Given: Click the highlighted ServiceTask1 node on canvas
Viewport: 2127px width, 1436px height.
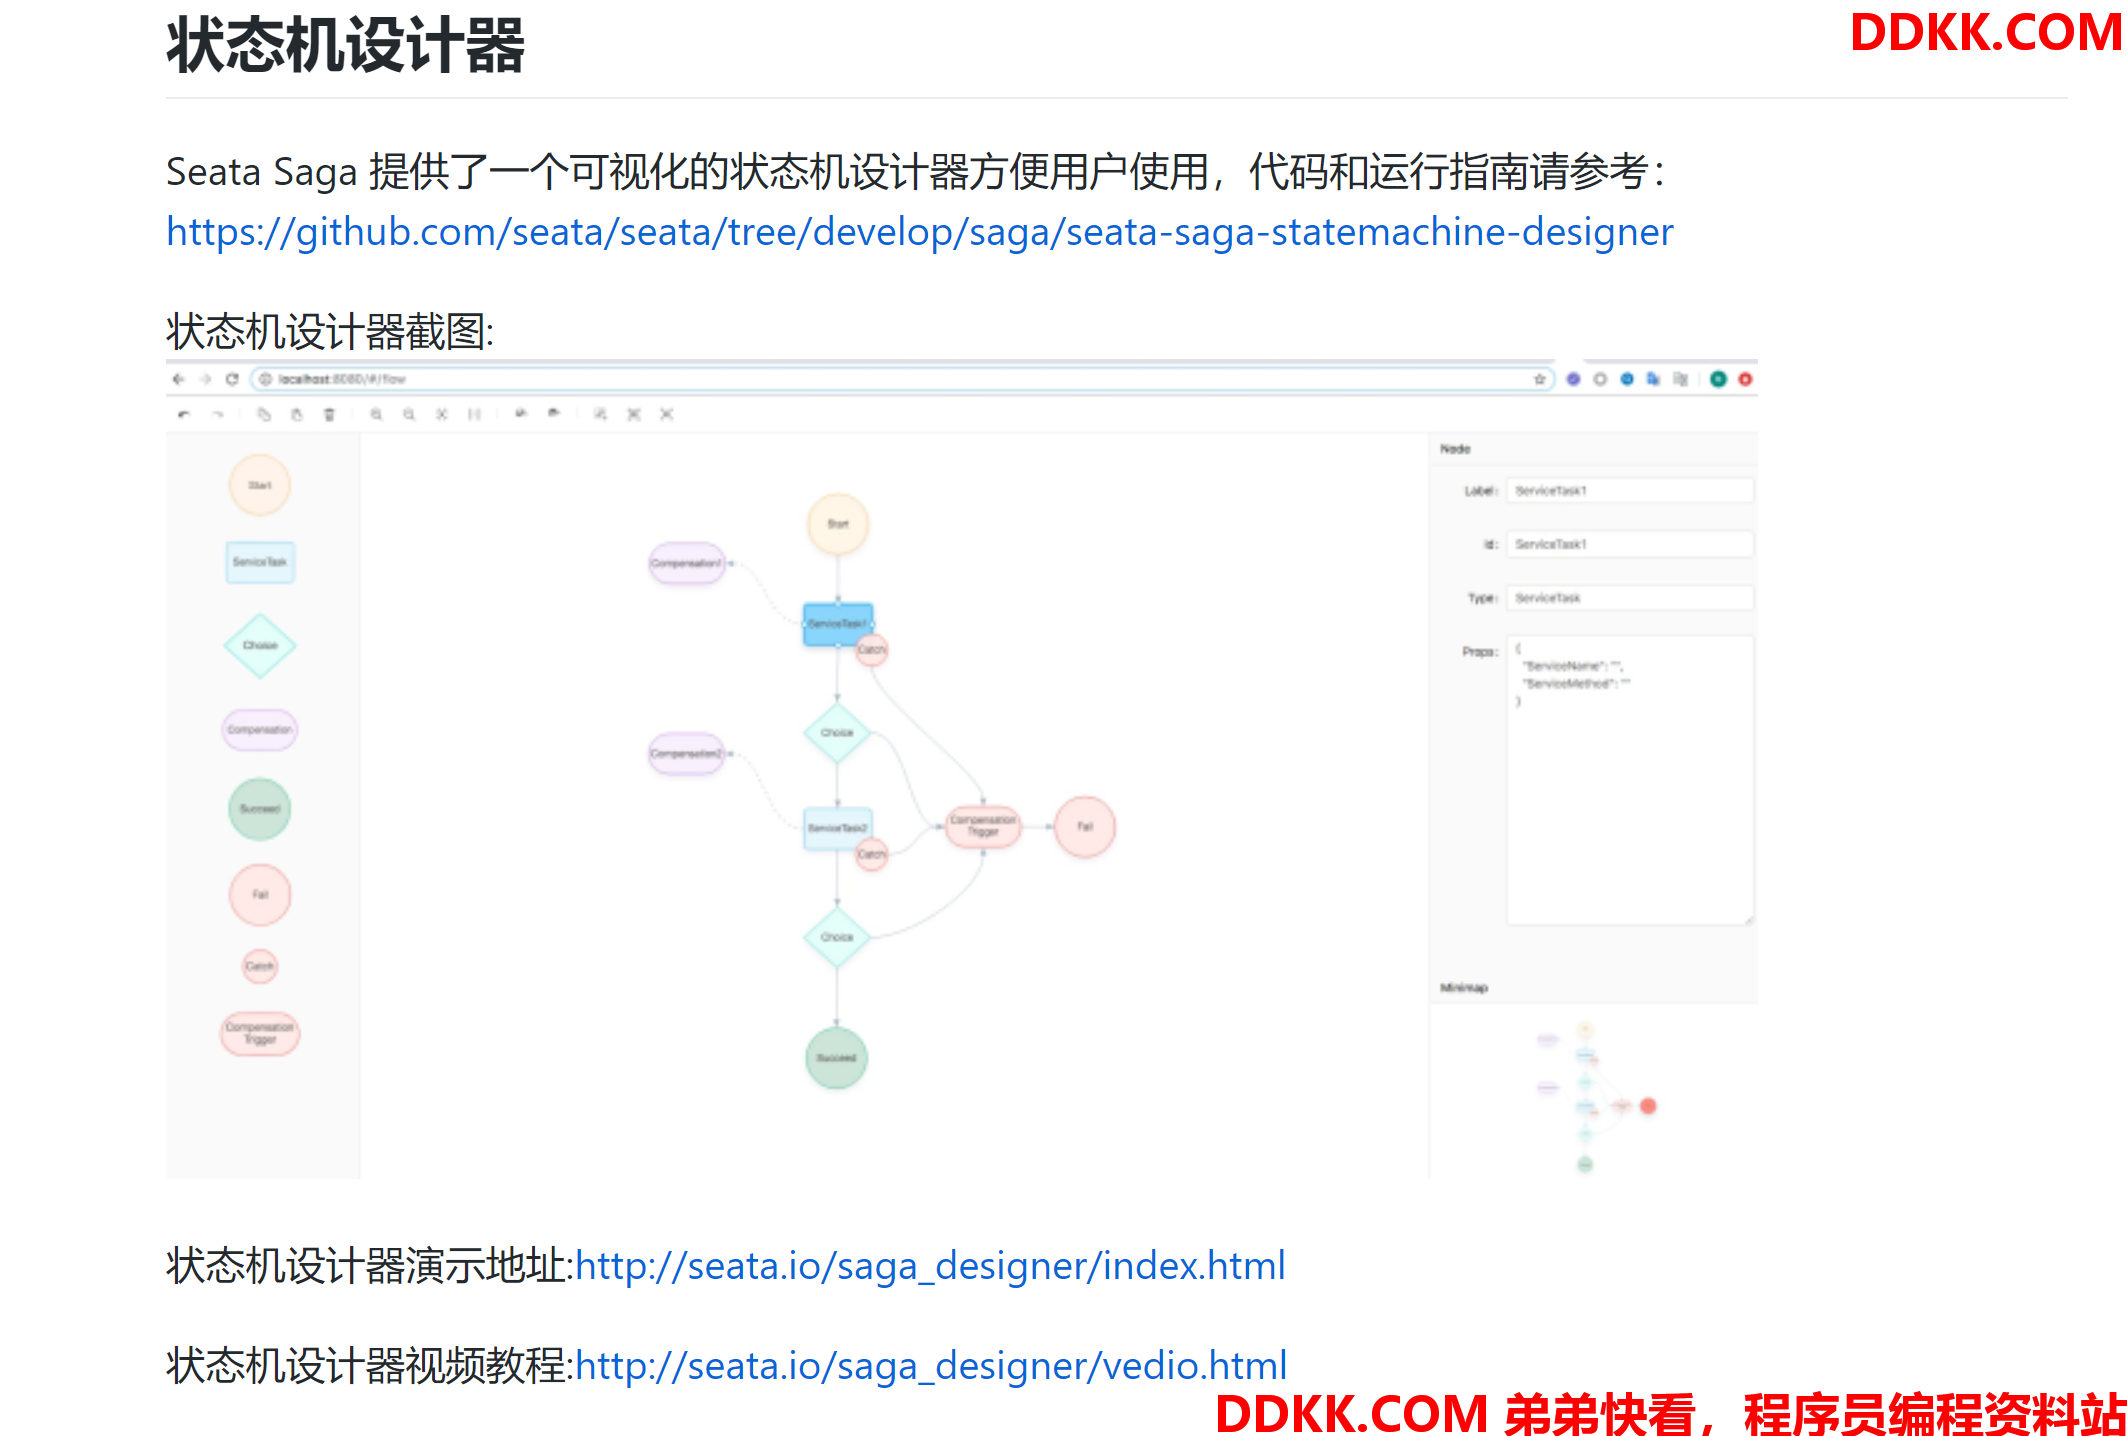Looking at the screenshot, I should (838, 624).
